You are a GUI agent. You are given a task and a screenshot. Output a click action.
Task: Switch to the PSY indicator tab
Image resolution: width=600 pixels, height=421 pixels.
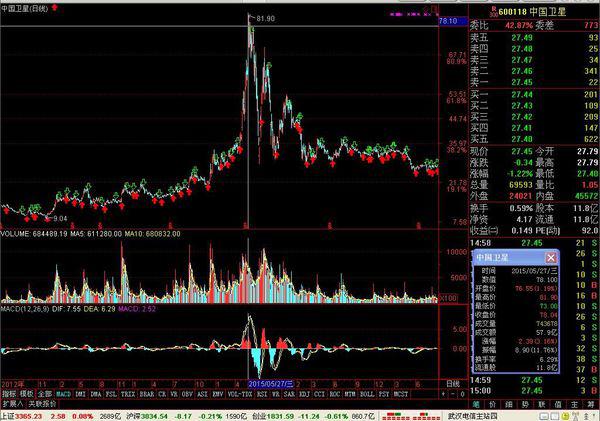pyautogui.click(x=384, y=393)
